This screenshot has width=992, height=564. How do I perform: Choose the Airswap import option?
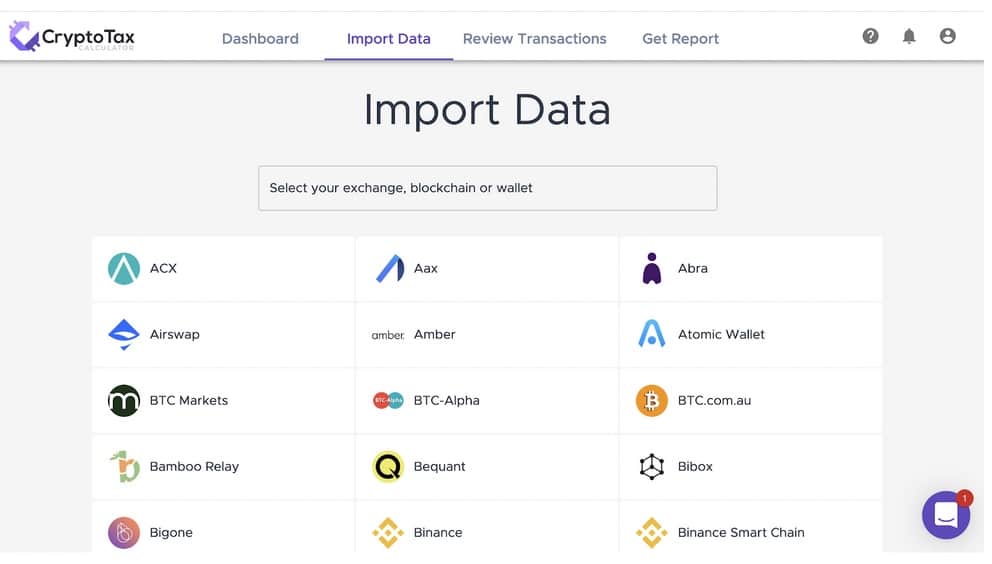(174, 334)
